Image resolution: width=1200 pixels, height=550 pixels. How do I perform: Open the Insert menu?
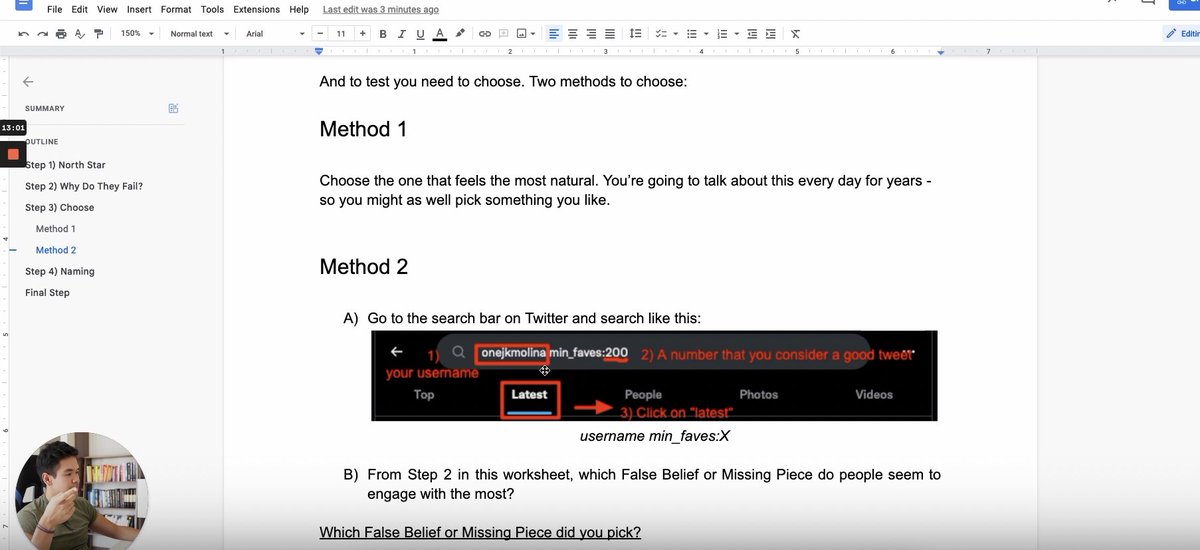point(139,9)
